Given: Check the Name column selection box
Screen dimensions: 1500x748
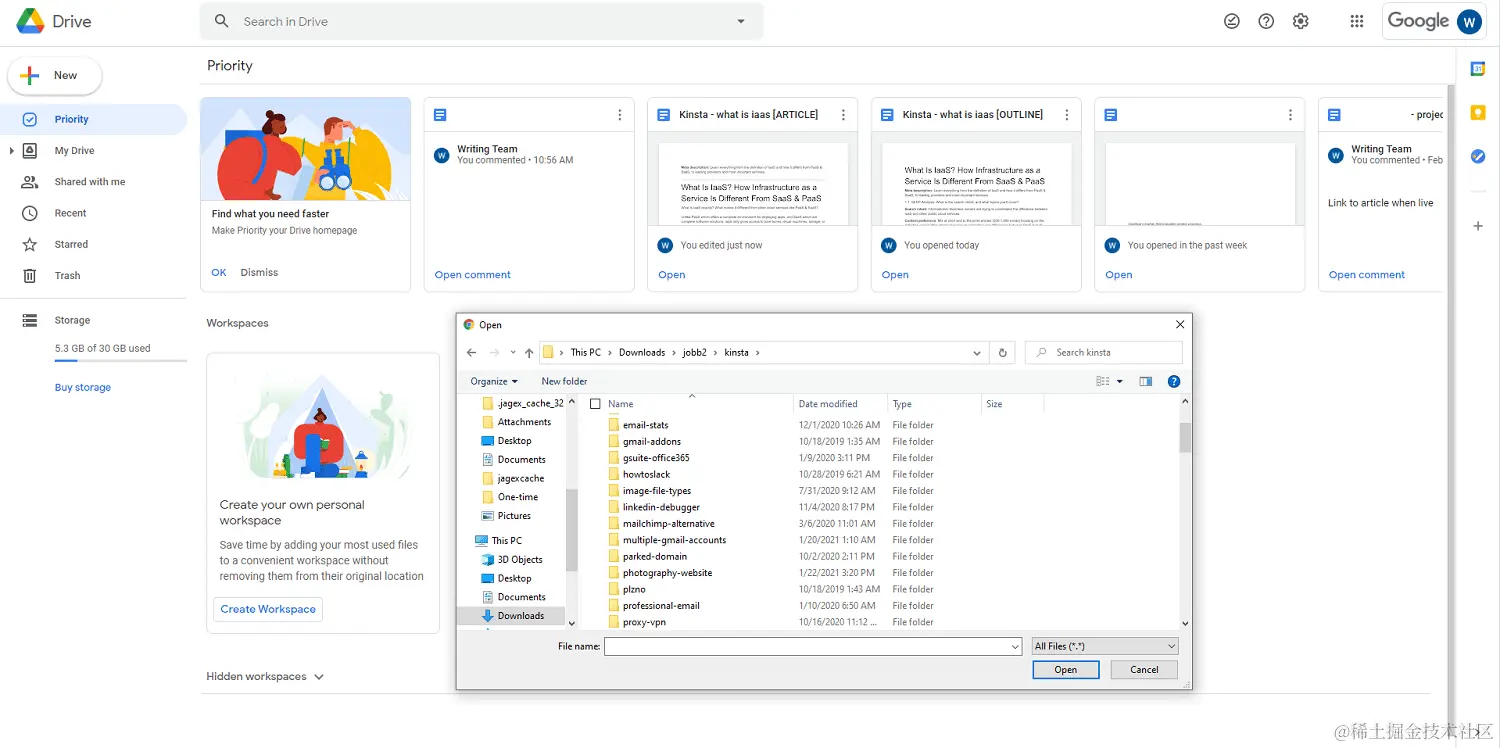Looking at the screenshot, I should [x=595, y=403].
